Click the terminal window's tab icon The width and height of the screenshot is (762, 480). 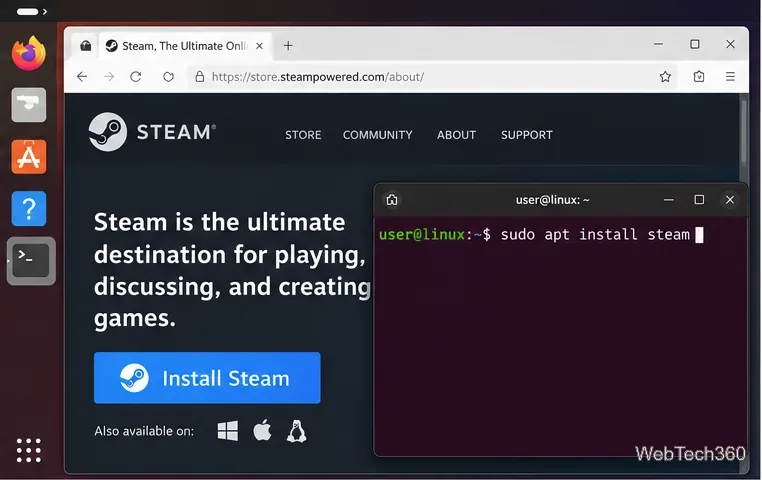392,200
